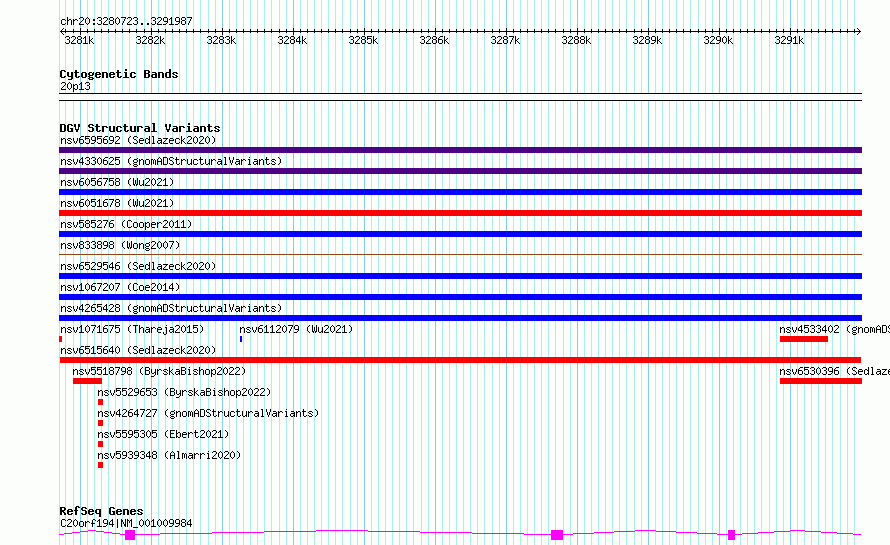Select the purple bar for nsv6595692

[x=460, y=150]
